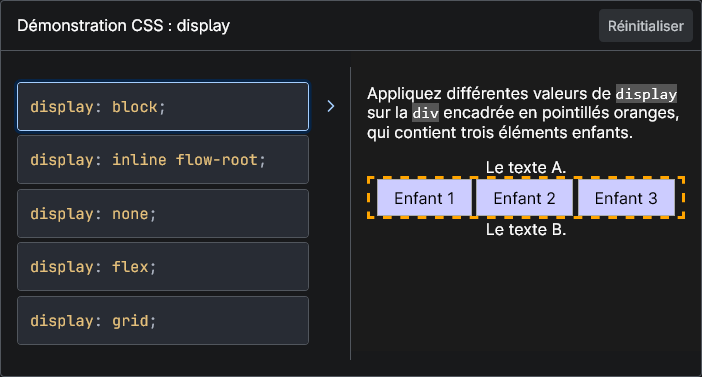The width and height of the screenshot is (702, 377).
Task: Click the highlighted 'div' code word
Action: (425, 113)
